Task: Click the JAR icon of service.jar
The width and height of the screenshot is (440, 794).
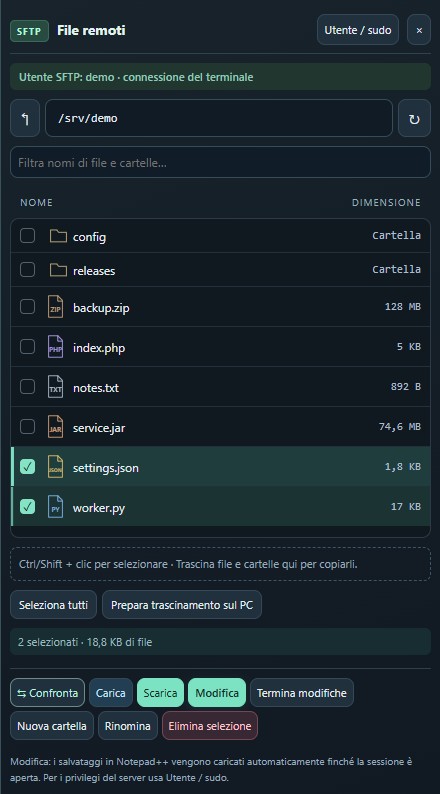Action: pos(55,427)
